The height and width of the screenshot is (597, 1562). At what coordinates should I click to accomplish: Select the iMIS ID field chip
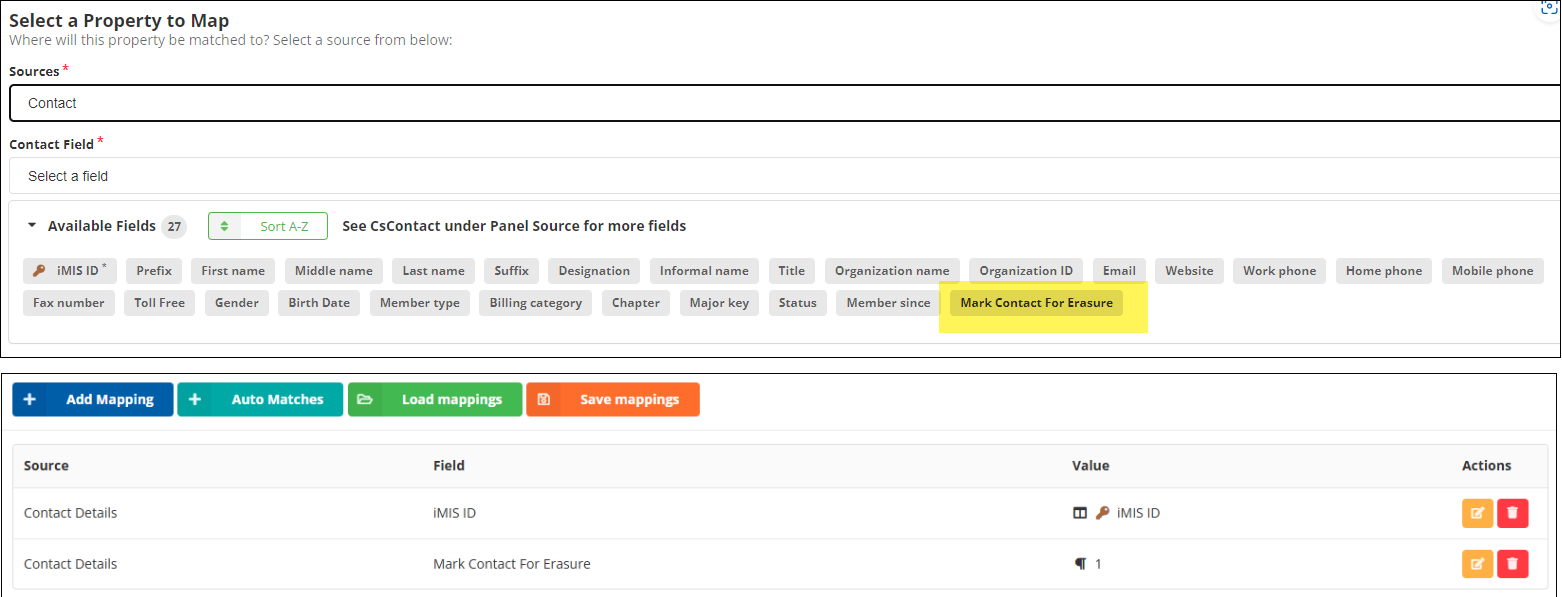(70, 271)
